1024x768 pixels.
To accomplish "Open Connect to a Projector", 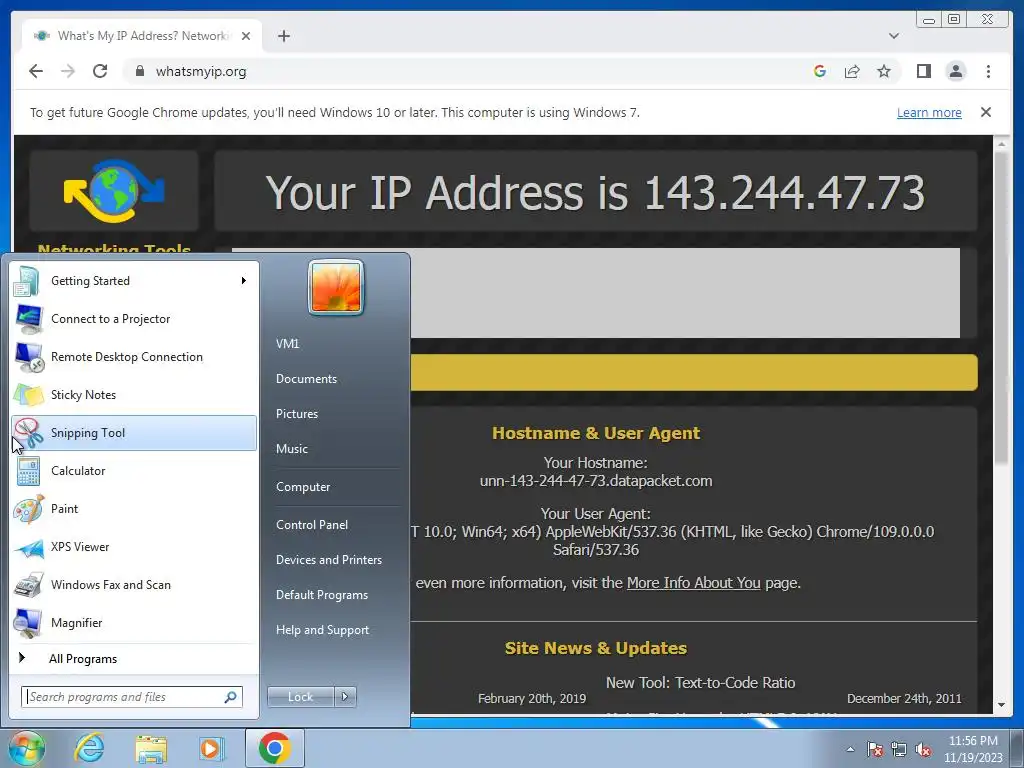I will pos(134,319).
